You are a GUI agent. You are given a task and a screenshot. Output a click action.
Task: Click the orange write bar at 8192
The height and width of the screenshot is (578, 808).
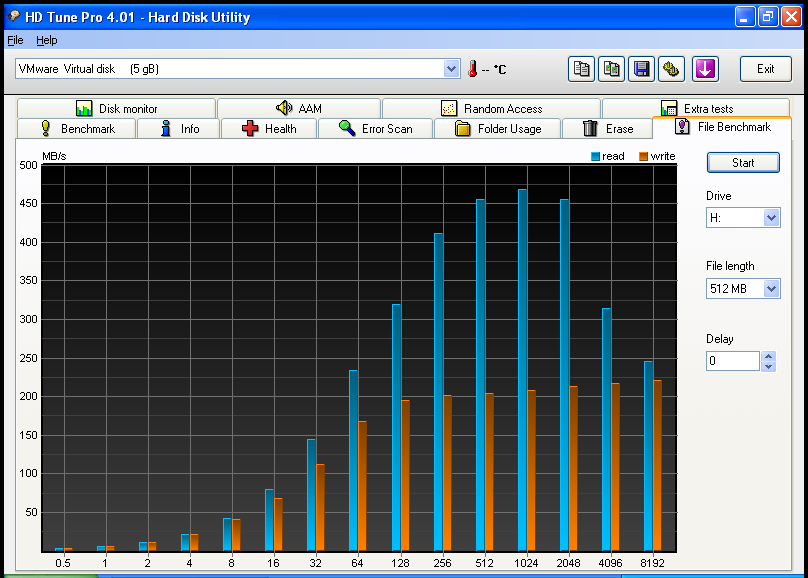pyautogui.click(x=657, y=466)
